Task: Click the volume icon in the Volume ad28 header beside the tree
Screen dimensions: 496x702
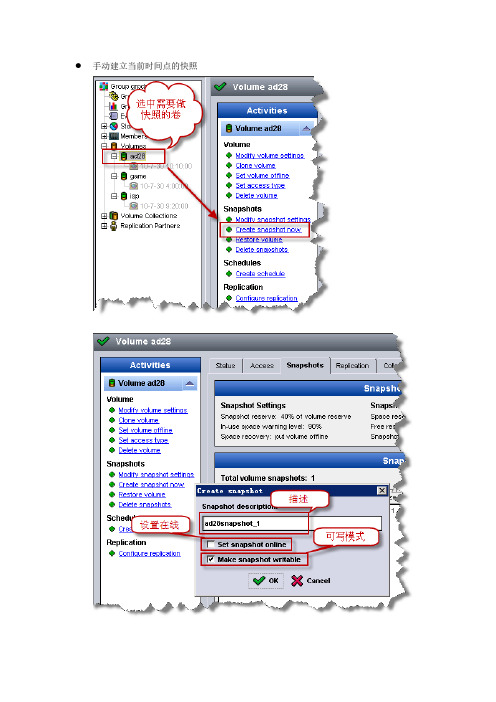Action: click(x=228, y=128)
